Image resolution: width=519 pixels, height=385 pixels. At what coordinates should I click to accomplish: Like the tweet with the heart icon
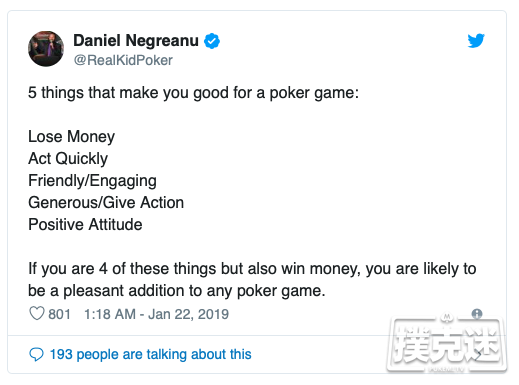pos(37,314)
